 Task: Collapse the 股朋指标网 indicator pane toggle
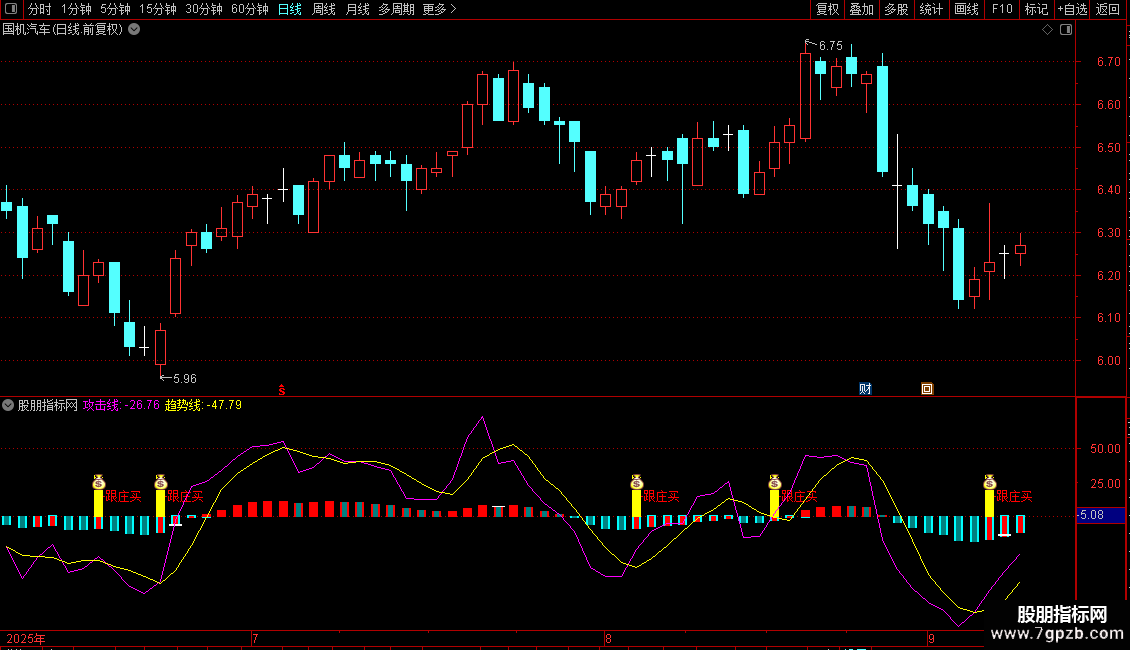8,405
